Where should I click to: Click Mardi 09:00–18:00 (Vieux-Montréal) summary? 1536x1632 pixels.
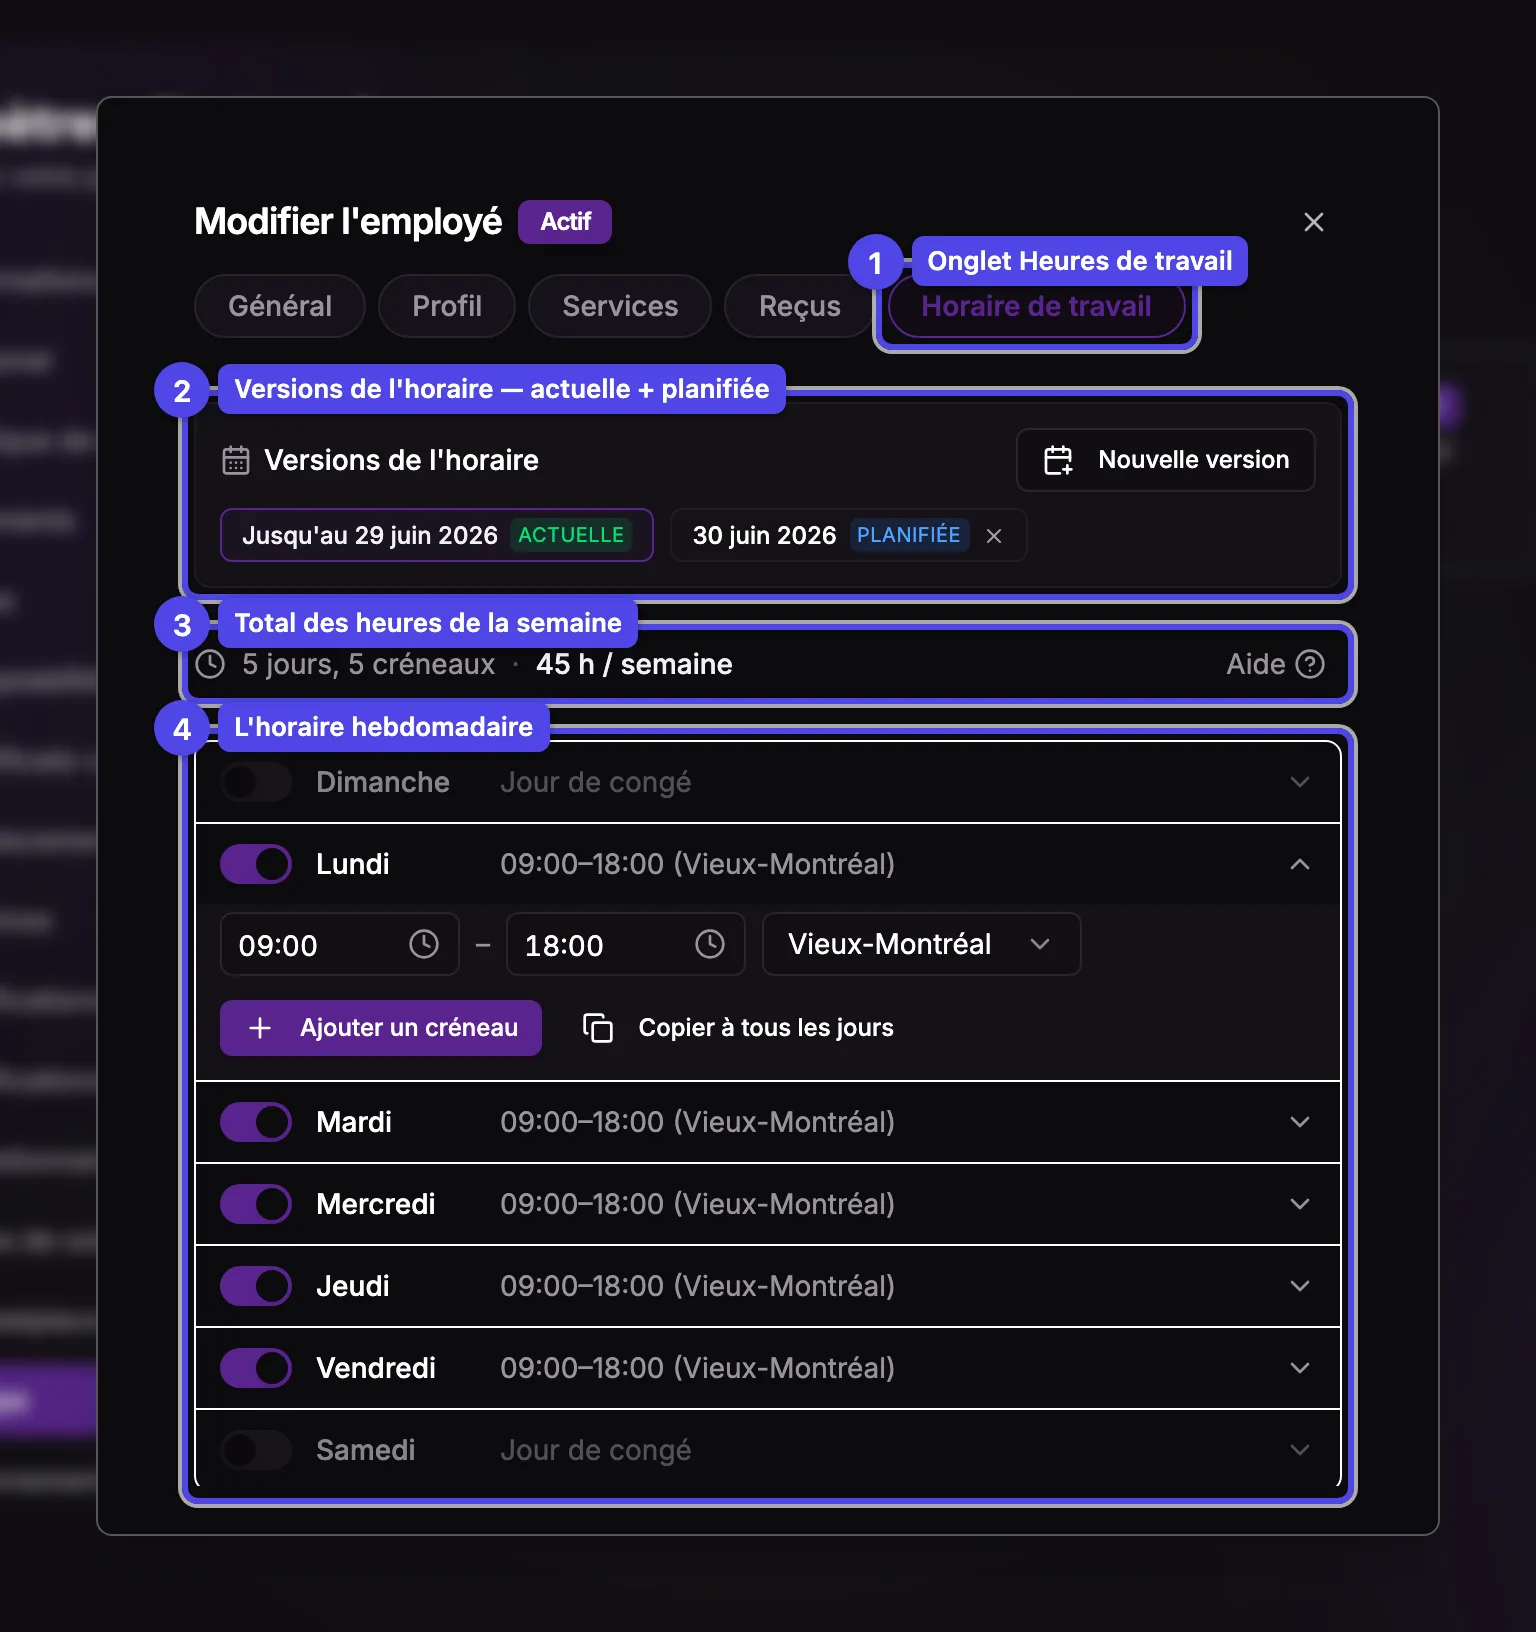(x=697, y=1122)
